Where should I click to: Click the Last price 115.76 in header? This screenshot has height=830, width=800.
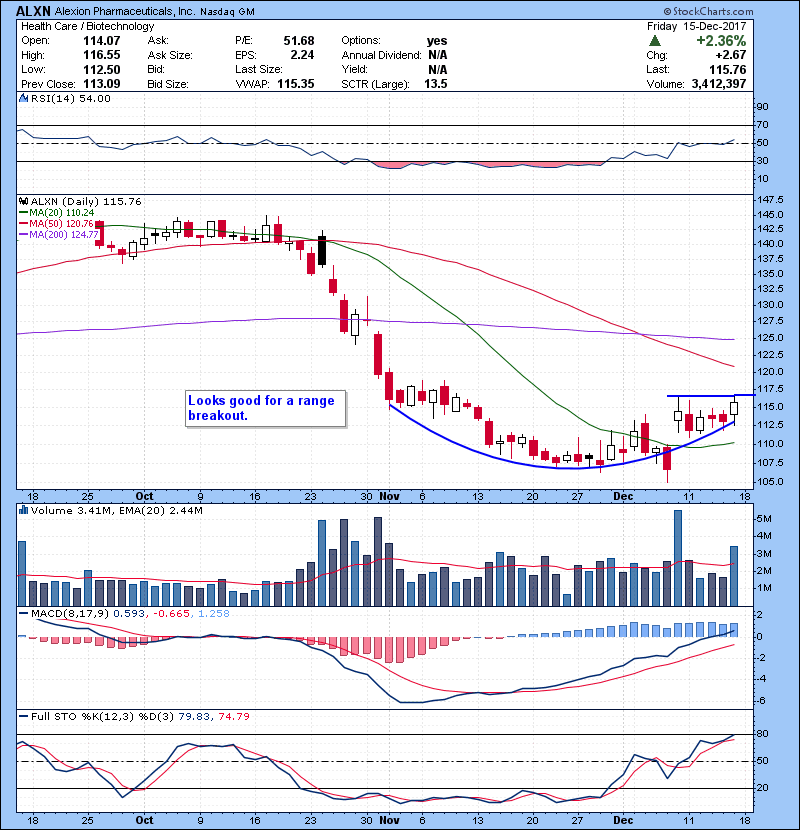[x=727, y=69]
